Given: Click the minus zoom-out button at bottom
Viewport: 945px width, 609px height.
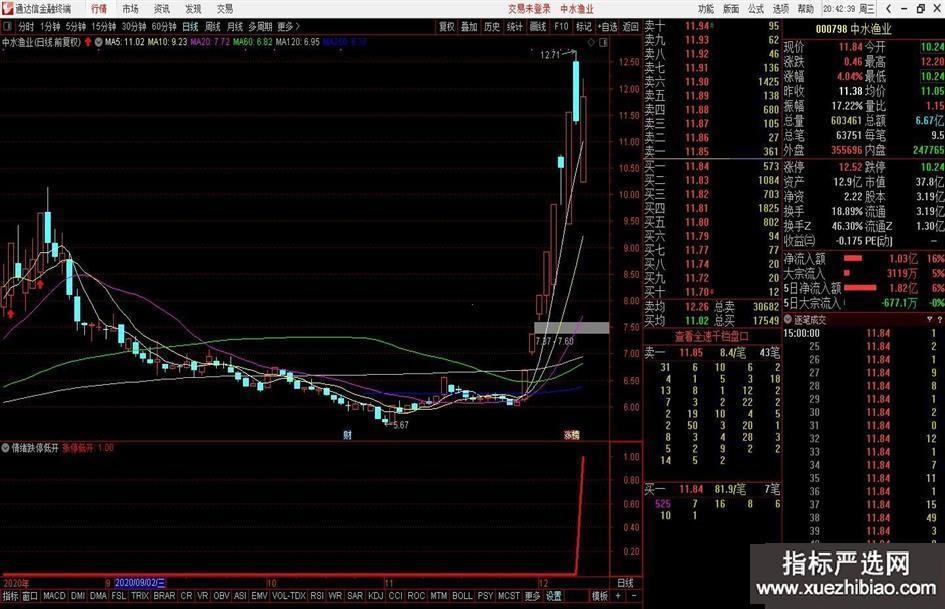Looking at the screenshot, I should click(633, 596).
